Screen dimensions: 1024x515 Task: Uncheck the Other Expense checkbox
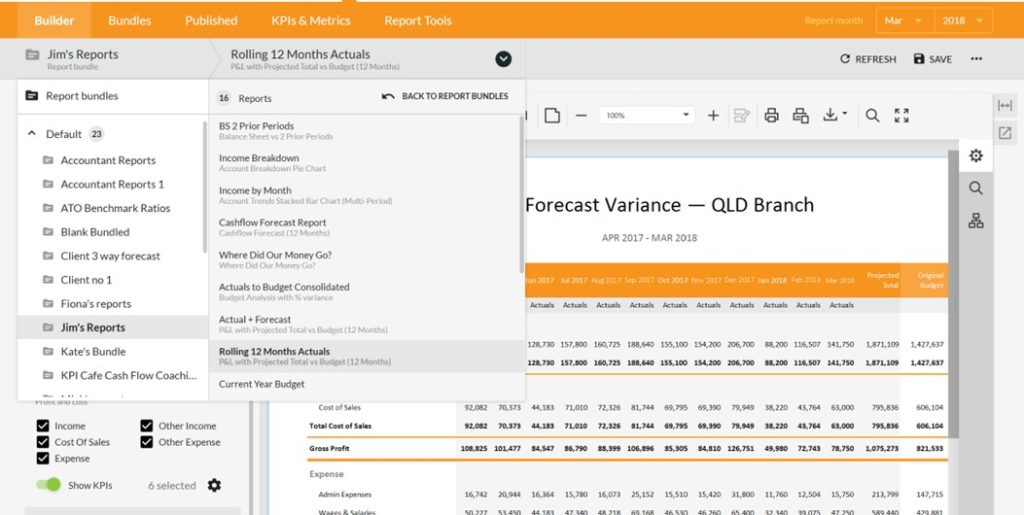click(146, 442)
